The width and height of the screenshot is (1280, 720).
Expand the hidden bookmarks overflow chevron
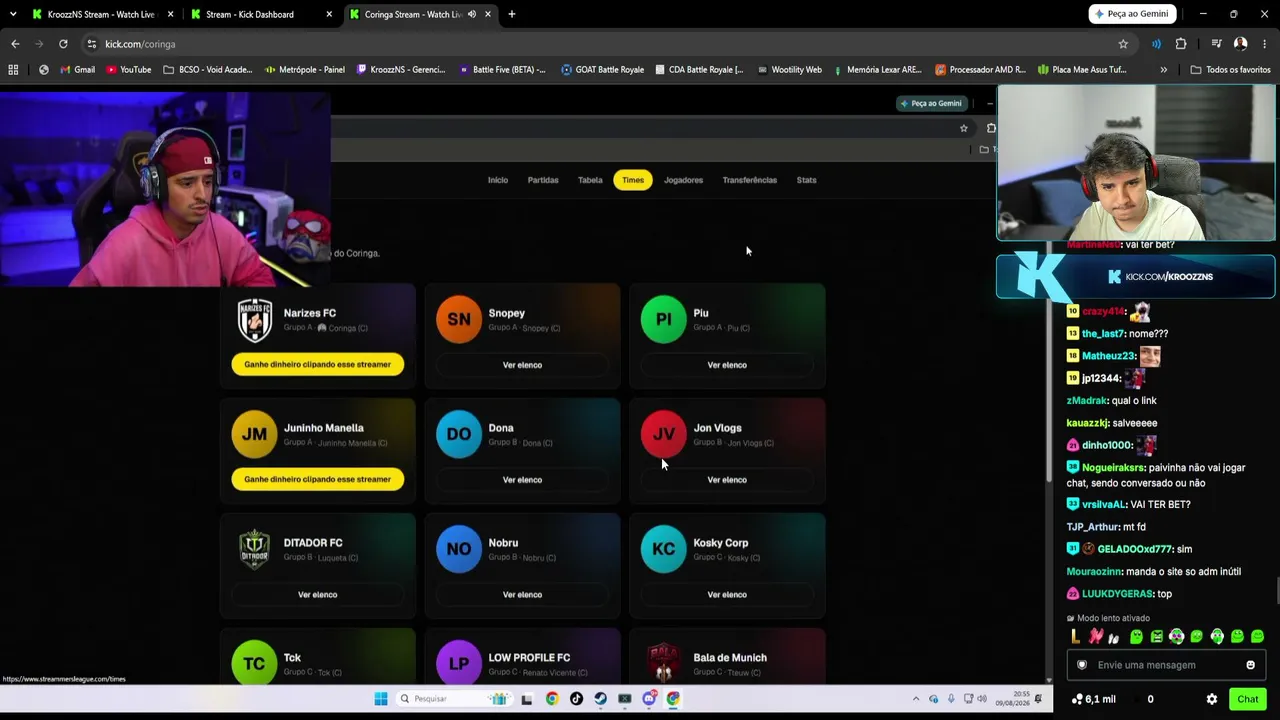pos(1163,70)
